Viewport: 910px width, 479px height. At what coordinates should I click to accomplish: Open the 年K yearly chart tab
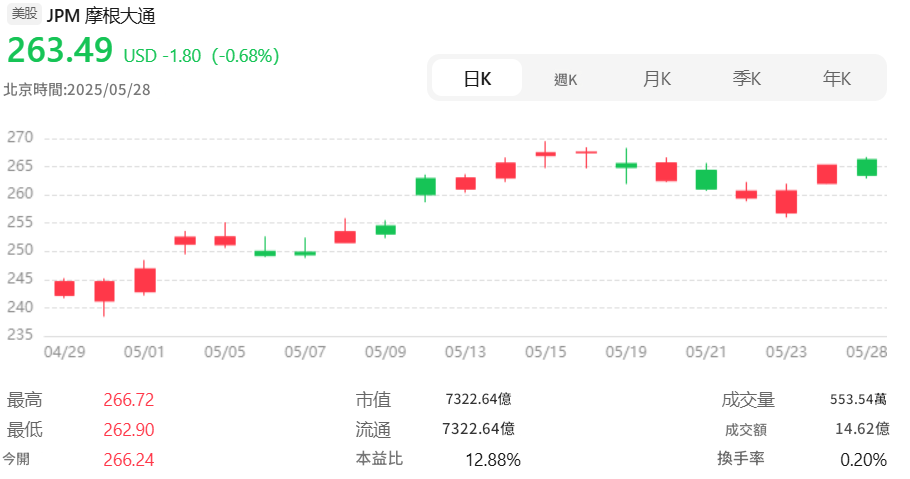[836, 78]
